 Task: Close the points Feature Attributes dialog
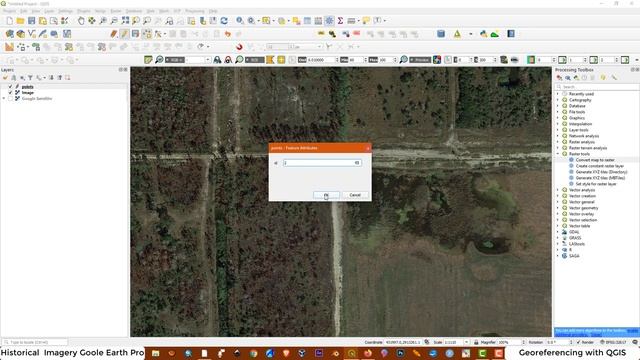click(368, 148)
